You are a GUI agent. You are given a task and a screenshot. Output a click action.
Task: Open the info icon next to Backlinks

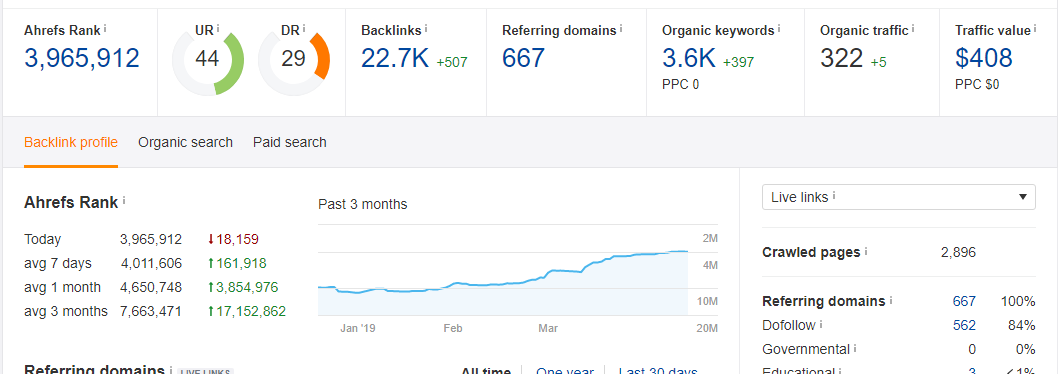[x=426, y=28]
